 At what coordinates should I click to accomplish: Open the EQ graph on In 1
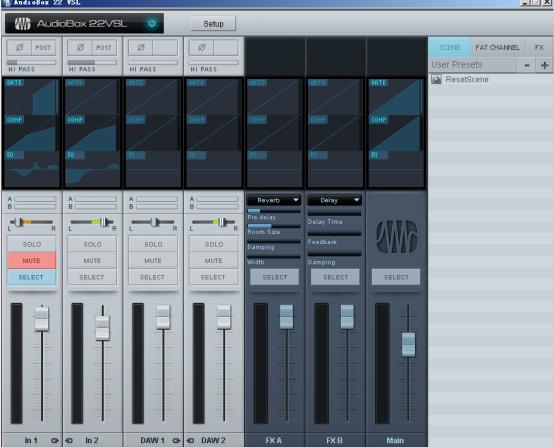pyautogui.click(x=31, y=169)
